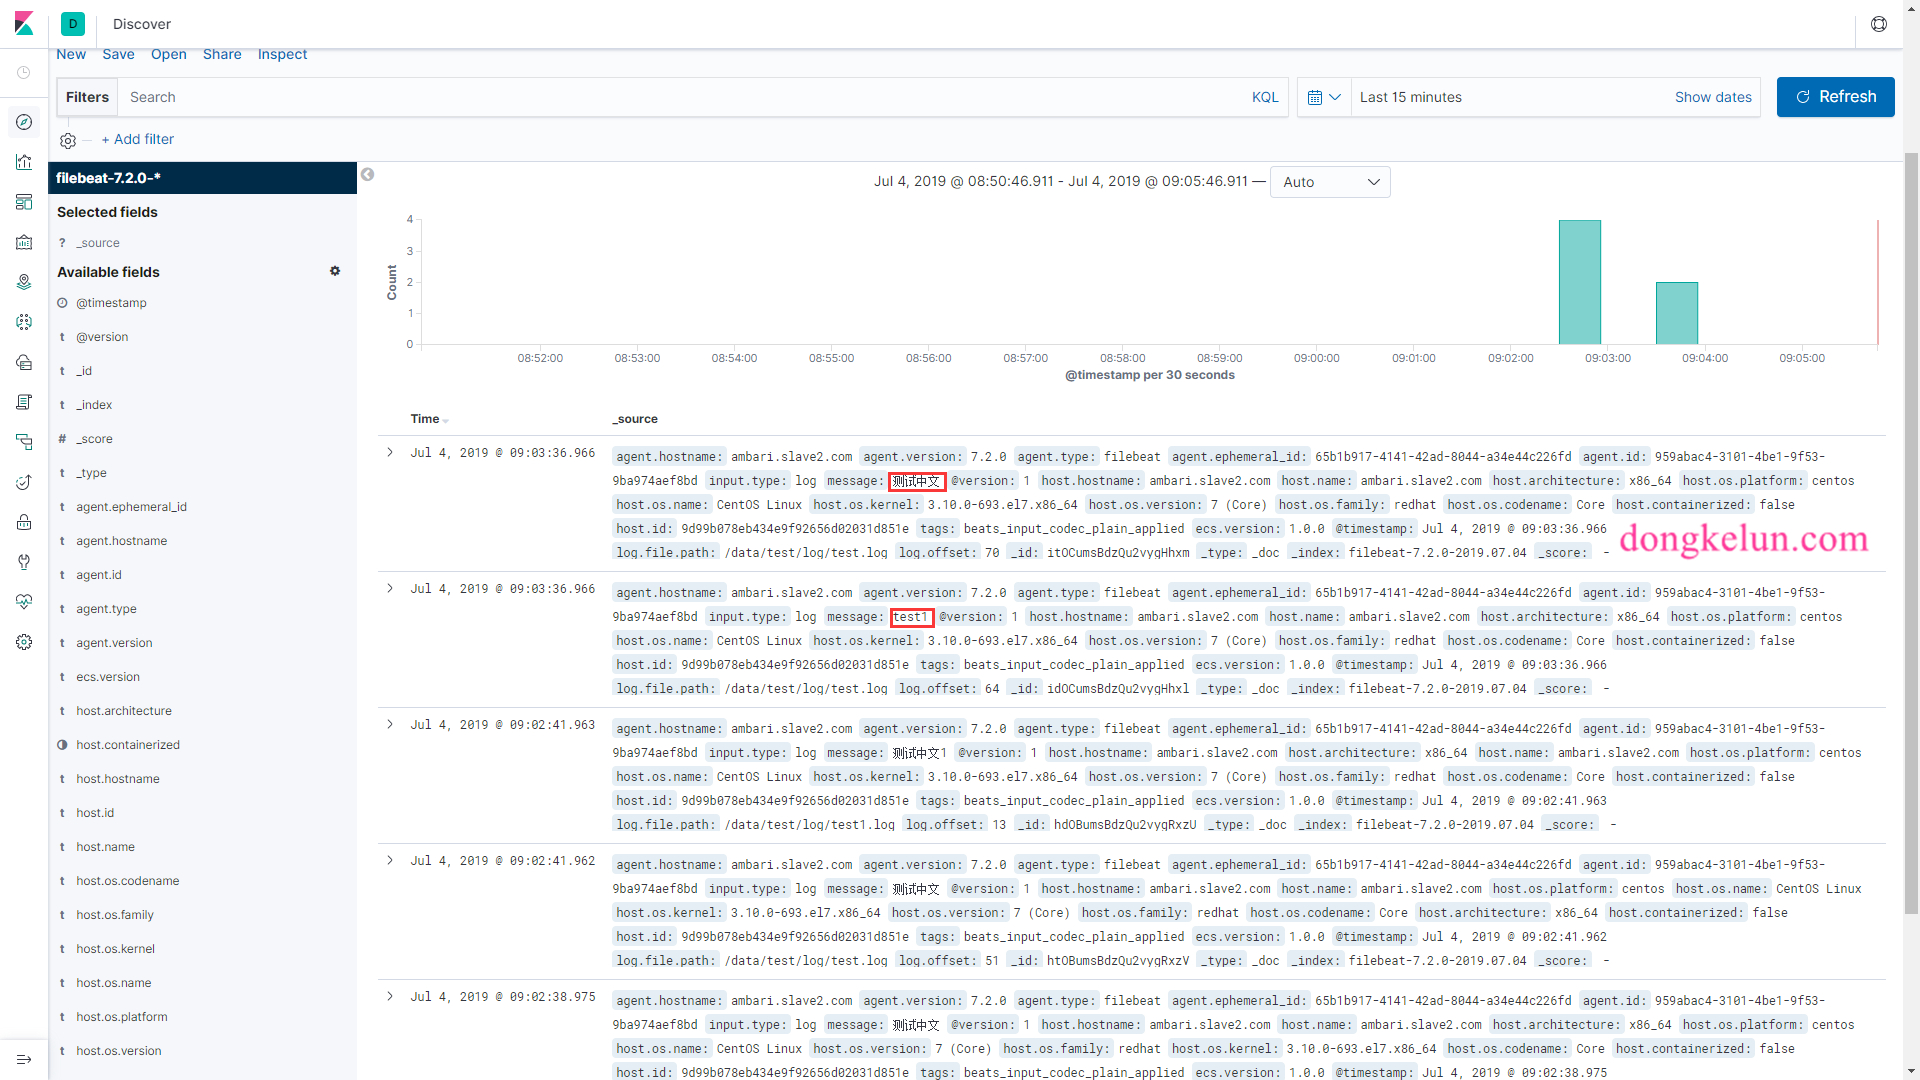The height and width of the screenshot is (1080, 1920).
Task: Expand the row dated 09:02:38.975
Action: (x=390, y=997)
